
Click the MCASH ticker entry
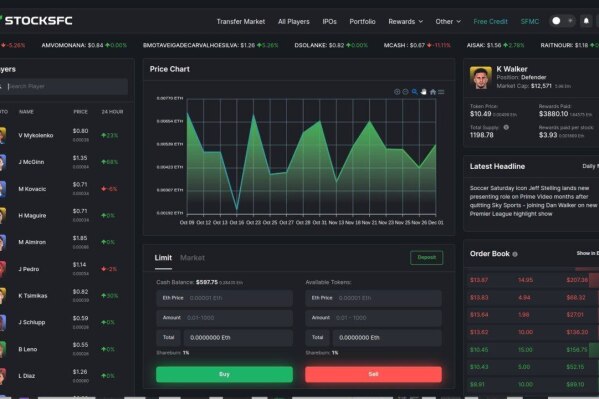click(x=417, y=45)
